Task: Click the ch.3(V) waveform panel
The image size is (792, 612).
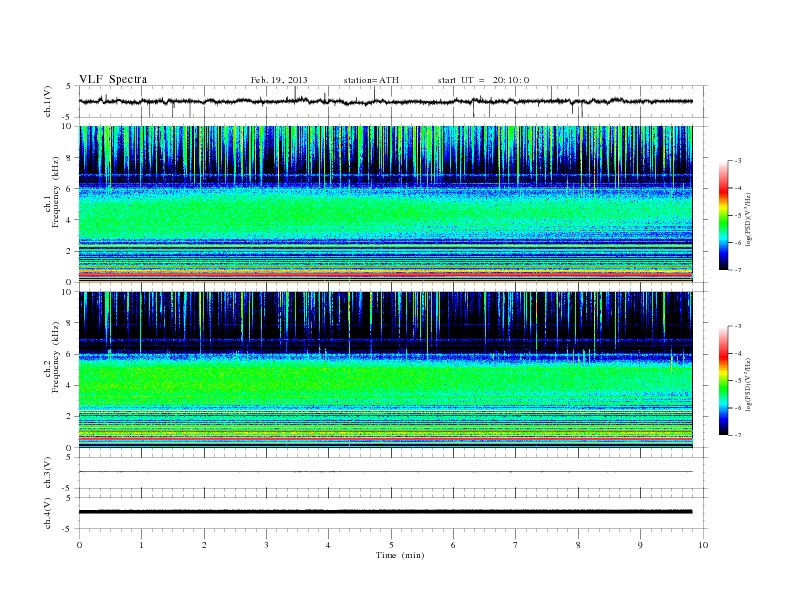Action: (x=393, y=473)
